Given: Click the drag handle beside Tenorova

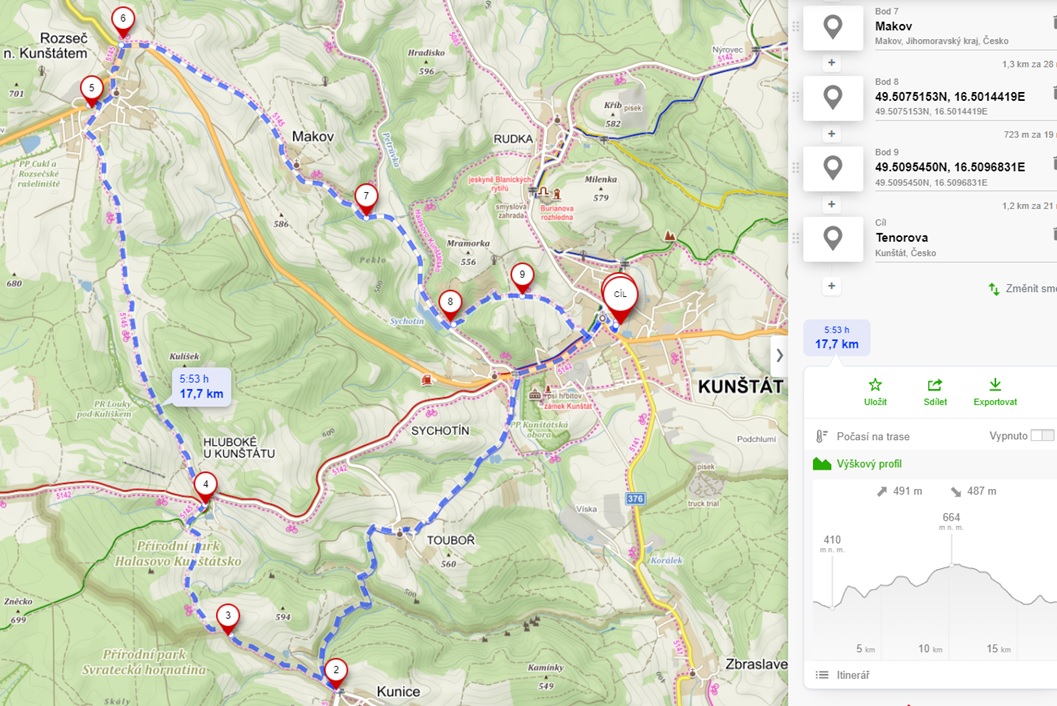Looking at the screenshot, I should point(796,239).
